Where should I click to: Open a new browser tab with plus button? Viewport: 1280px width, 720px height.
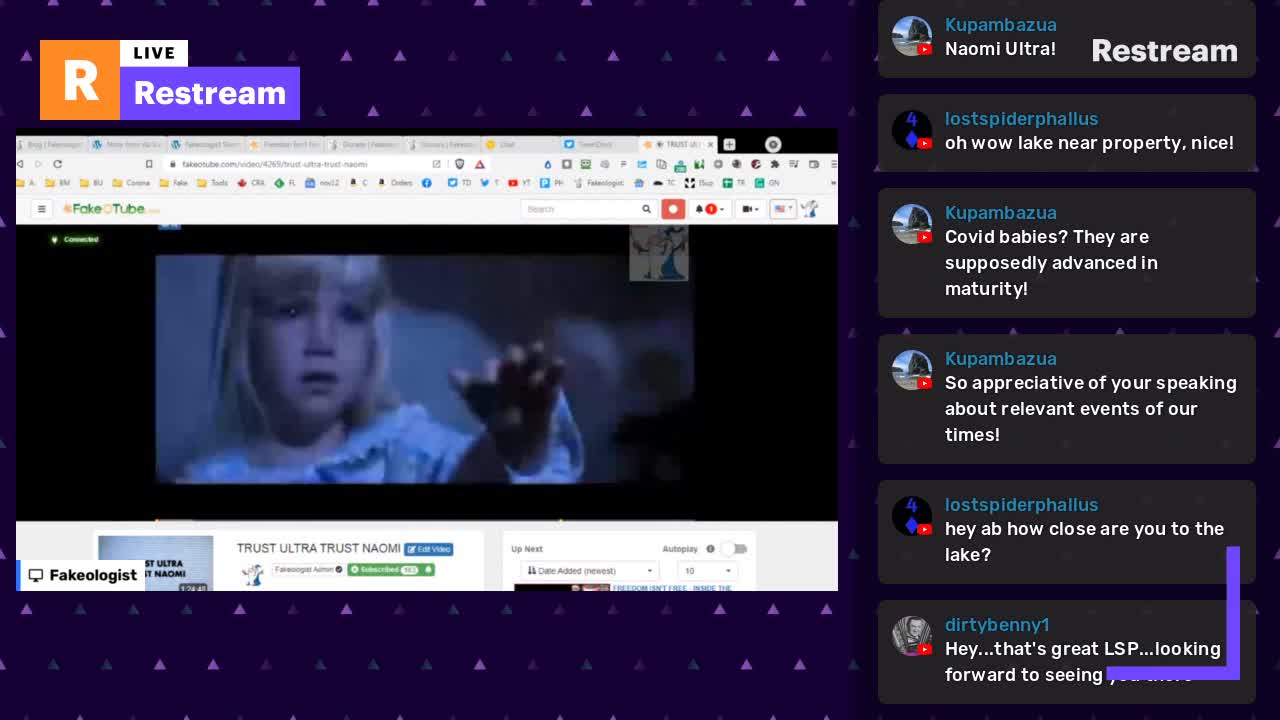(729, 145)
